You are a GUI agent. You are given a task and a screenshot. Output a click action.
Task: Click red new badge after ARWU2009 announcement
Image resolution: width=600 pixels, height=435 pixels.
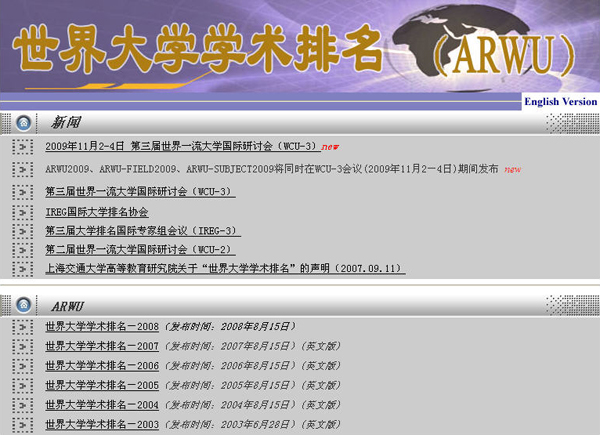(513, 169)
